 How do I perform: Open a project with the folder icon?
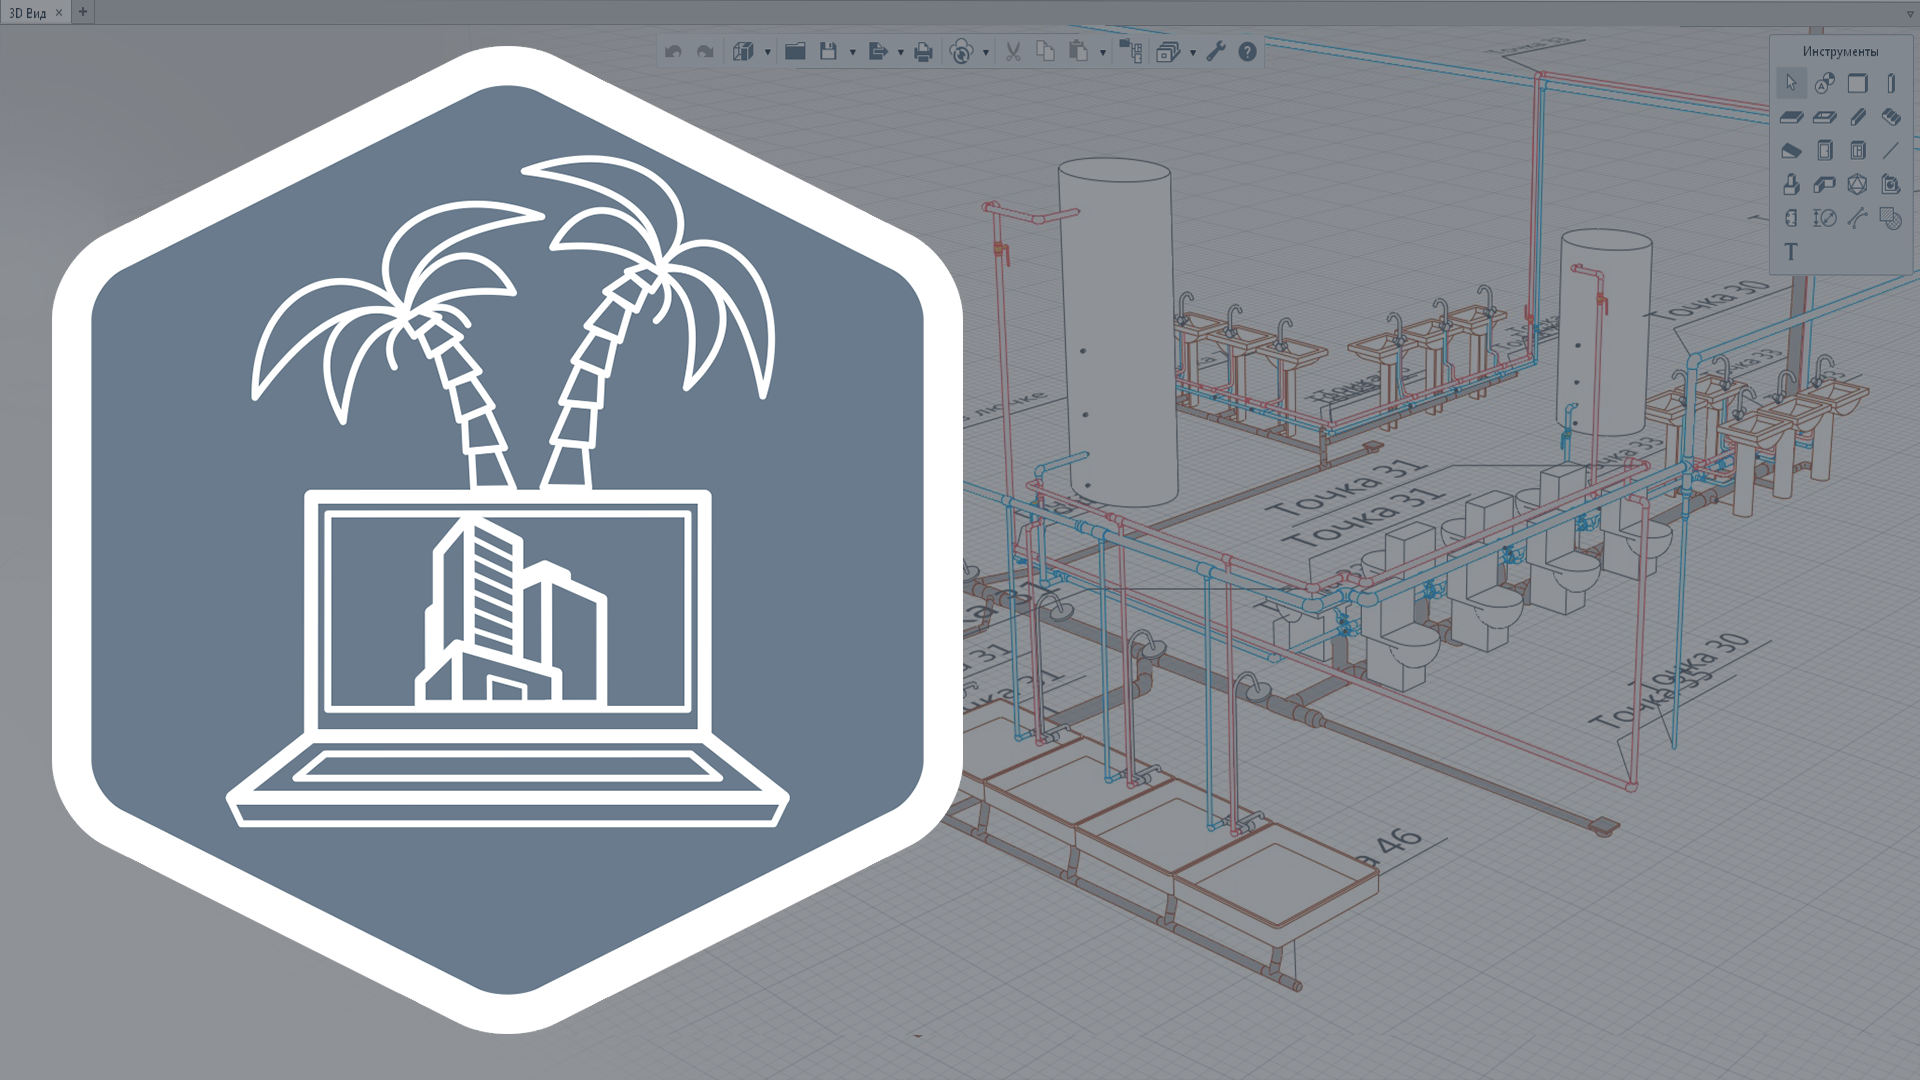[x=795, y=52]
